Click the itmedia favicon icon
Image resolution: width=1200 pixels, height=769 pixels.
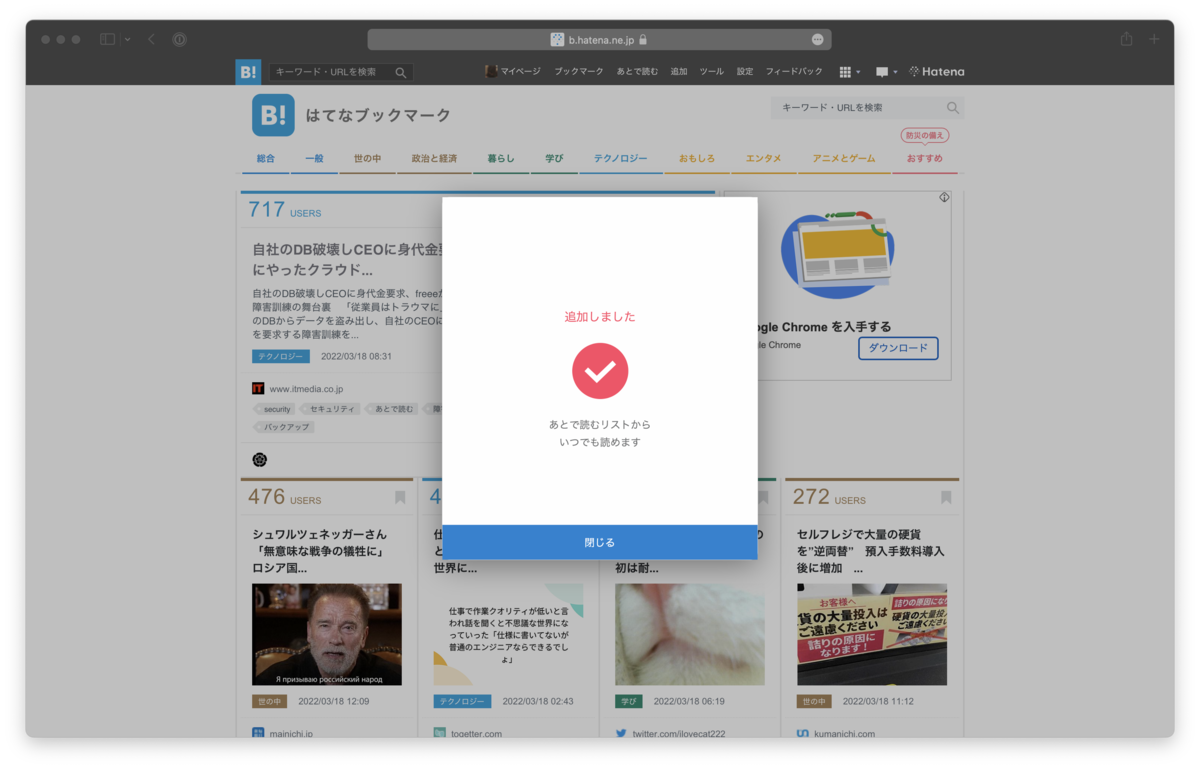258,389
